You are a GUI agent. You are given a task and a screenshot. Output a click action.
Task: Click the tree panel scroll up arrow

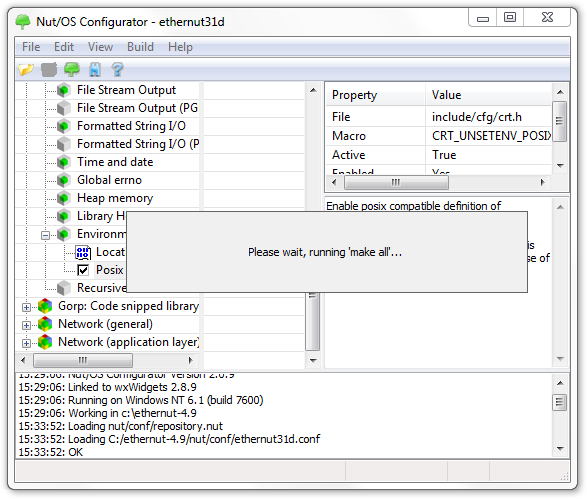pos(313,90)
